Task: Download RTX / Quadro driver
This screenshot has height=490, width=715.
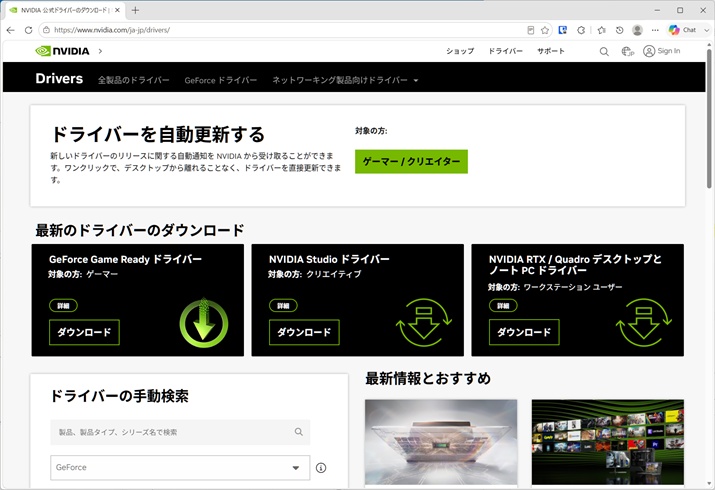Action: point(524,332)
